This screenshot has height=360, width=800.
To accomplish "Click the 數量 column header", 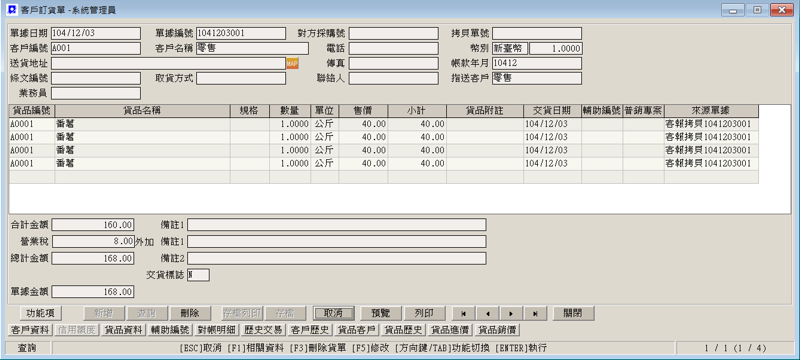I will (x=290, y=111).
